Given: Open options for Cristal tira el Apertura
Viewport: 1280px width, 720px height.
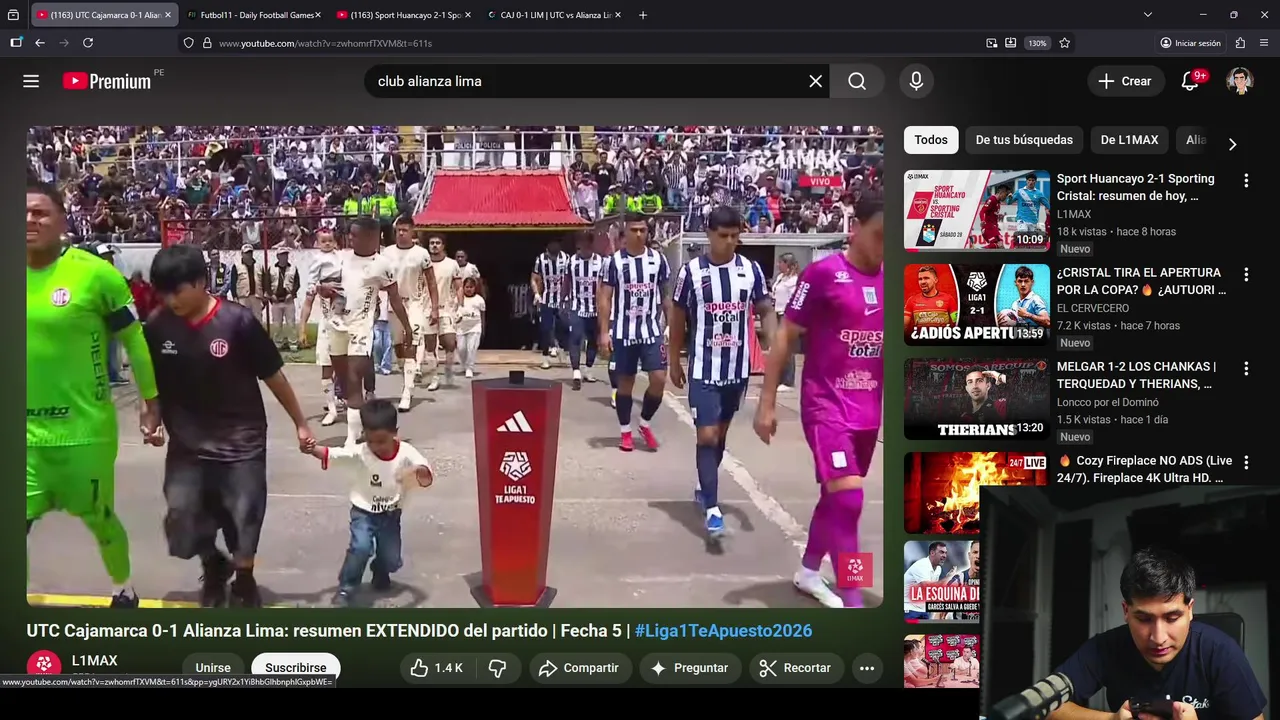Looking at the screenshot, I should point(1246,275).
